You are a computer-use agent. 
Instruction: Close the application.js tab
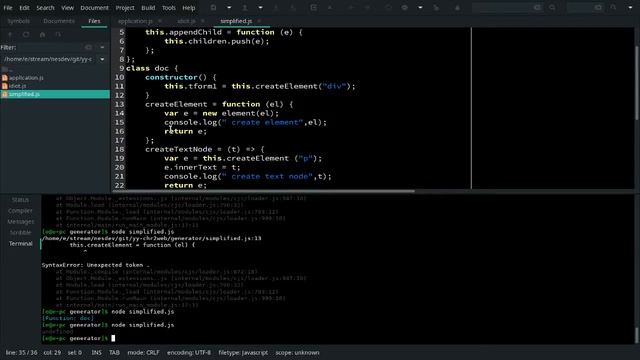click(x=160, y=21)
